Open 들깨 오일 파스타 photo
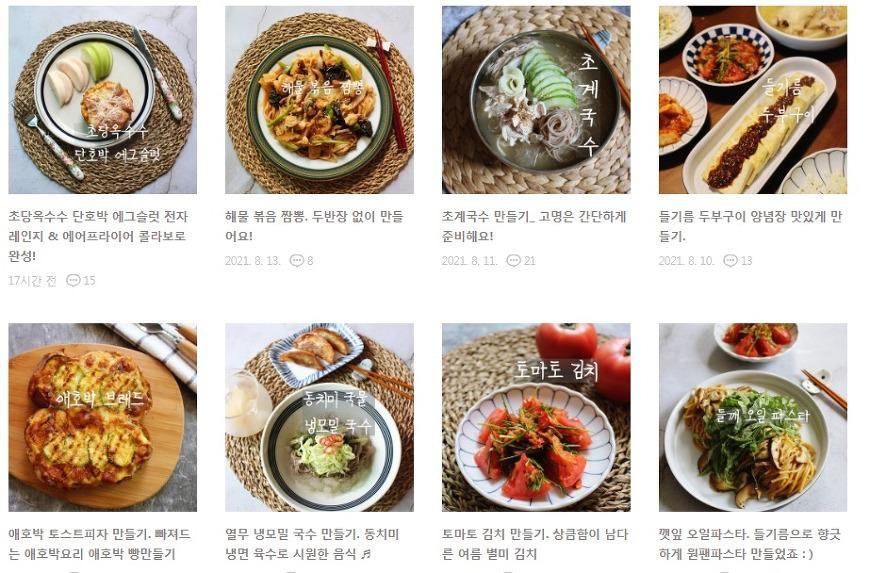872x573 pixels. tap(753, 417)
